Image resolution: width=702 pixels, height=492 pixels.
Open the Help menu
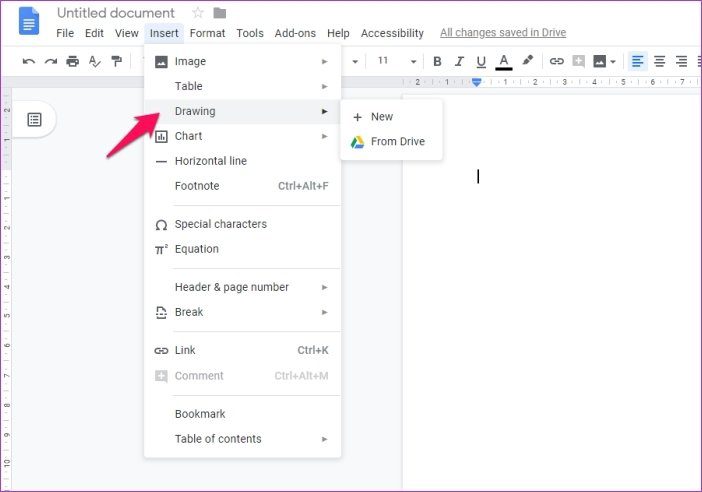click(338, 33)
